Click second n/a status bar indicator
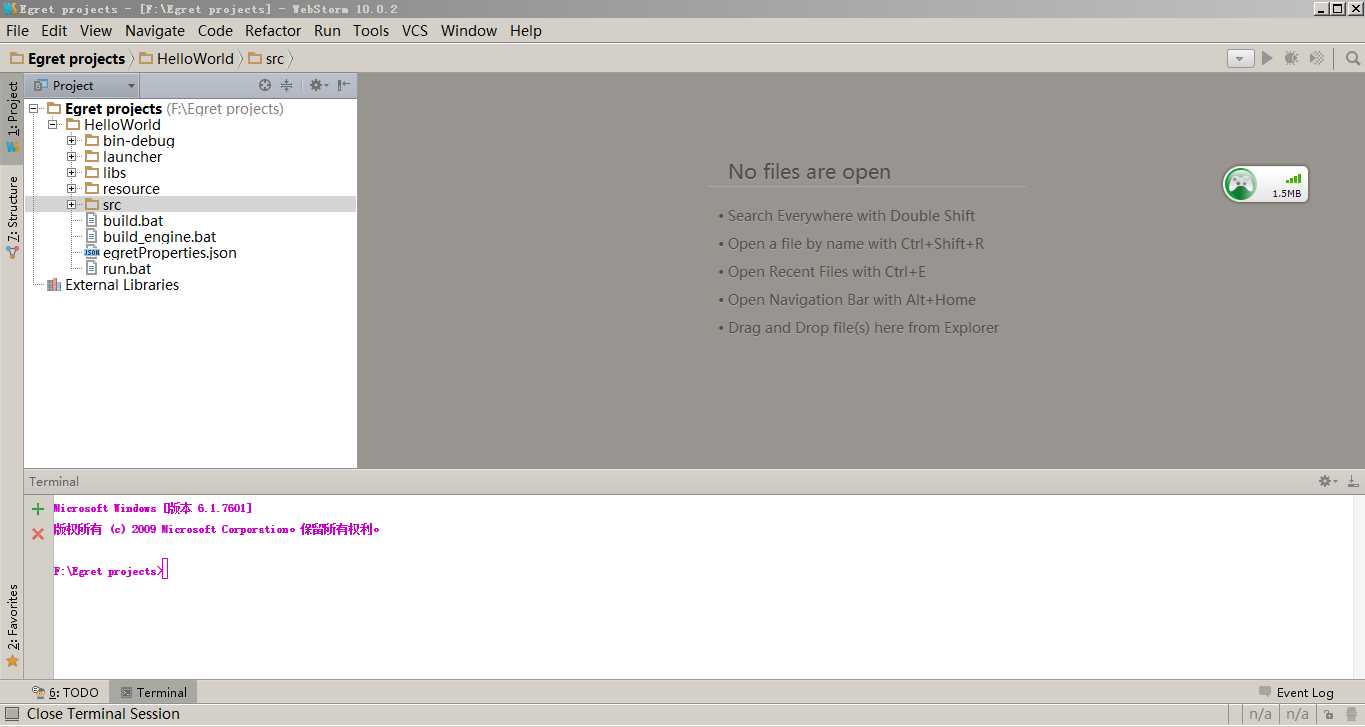Image resolution: width=1365 pixels, height=727 pixels. [1297, 714]
